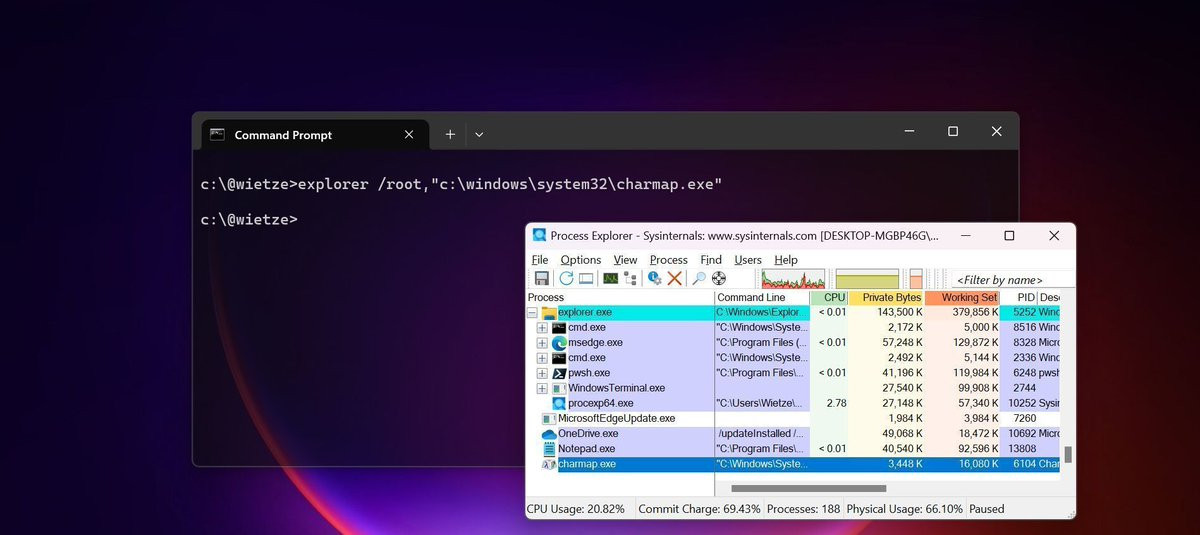Select the OneDrive.exe process row
Image resolution: width=1200 pixels, height=535 pixels.
[x=794, y=434]
